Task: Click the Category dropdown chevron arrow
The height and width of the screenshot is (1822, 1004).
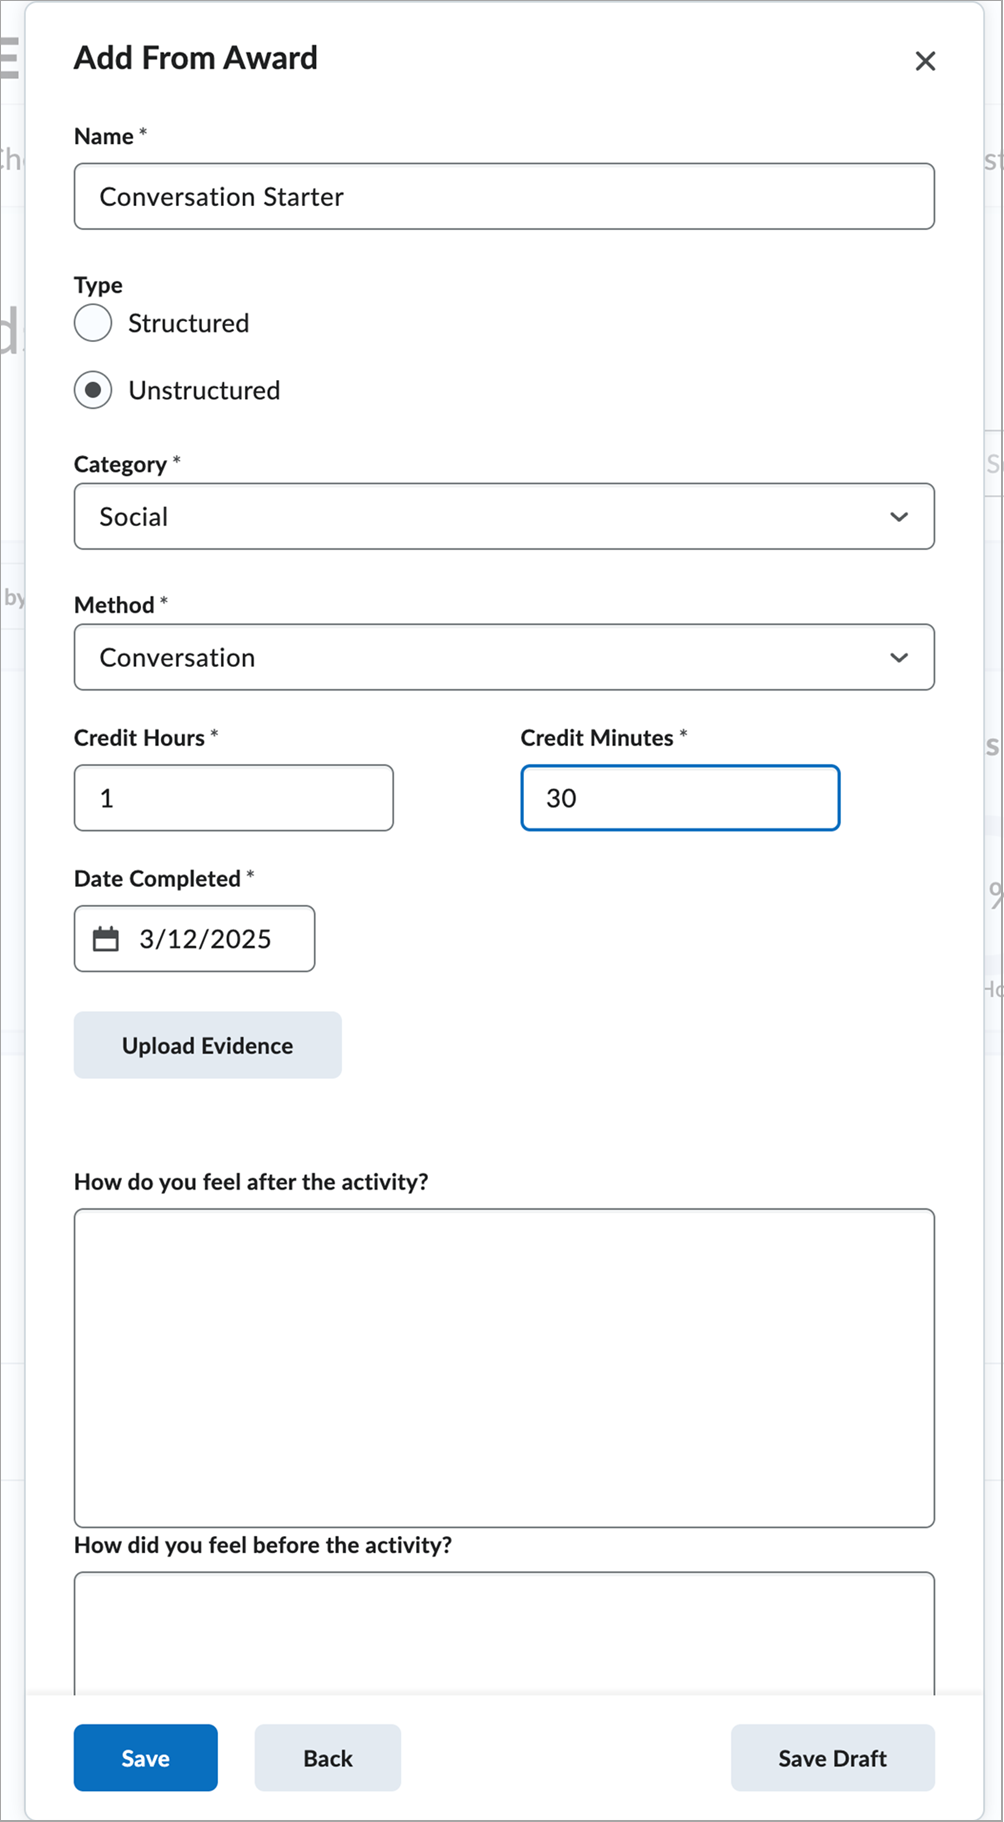Action: [899, 517]
